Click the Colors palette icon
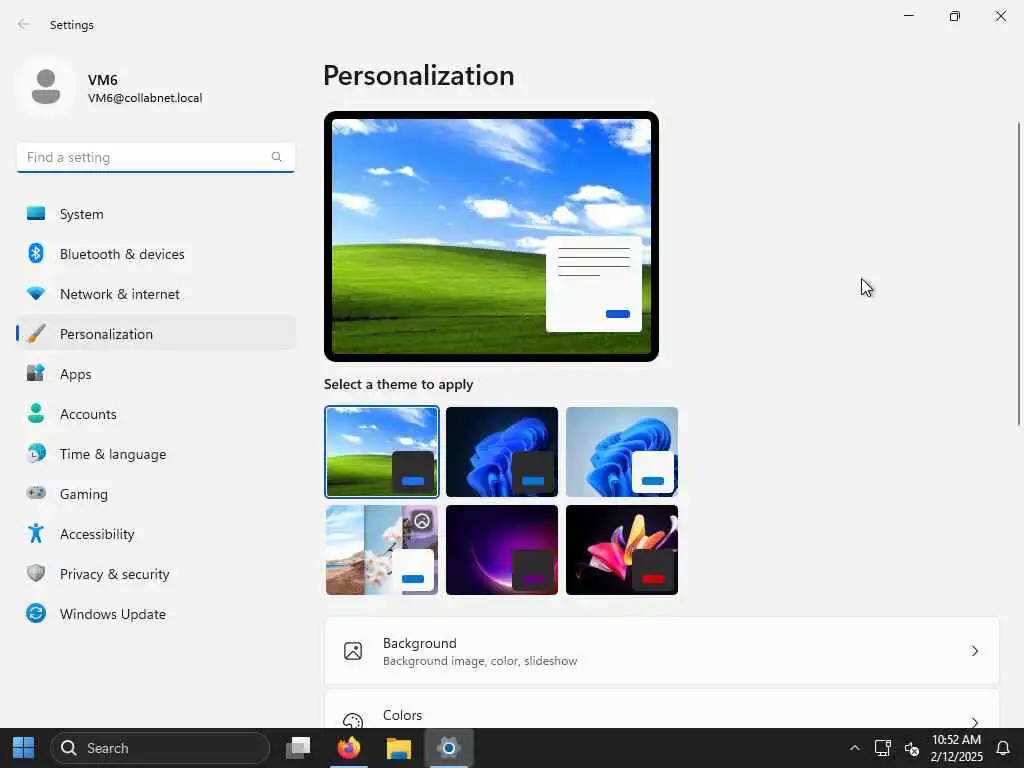This screenshot has width=1024, height=768. (x=353, y=720)
